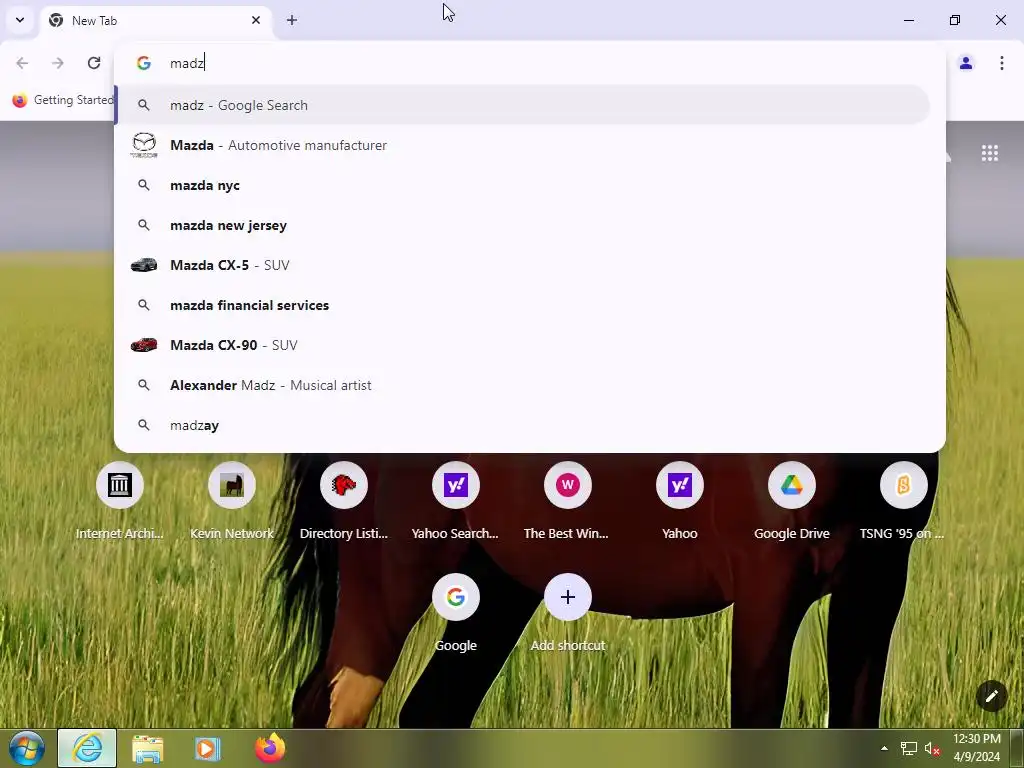
Task: Open the profile avatar icon
Action: pos(966,63)
